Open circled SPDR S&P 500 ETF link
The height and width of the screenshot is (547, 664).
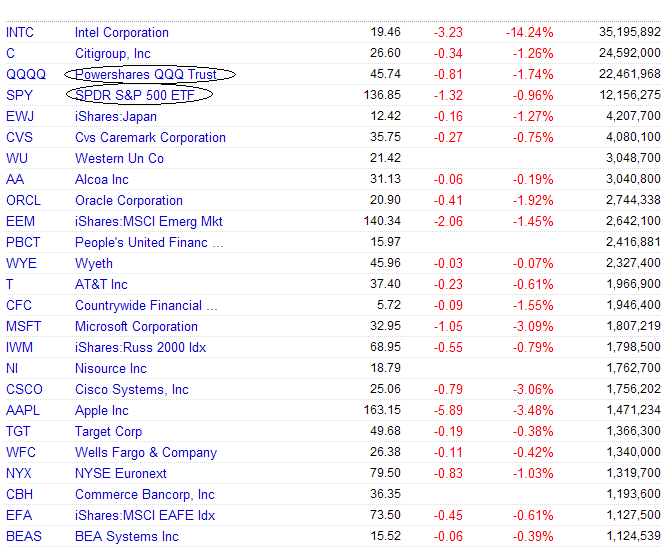[x=135, y=96]
